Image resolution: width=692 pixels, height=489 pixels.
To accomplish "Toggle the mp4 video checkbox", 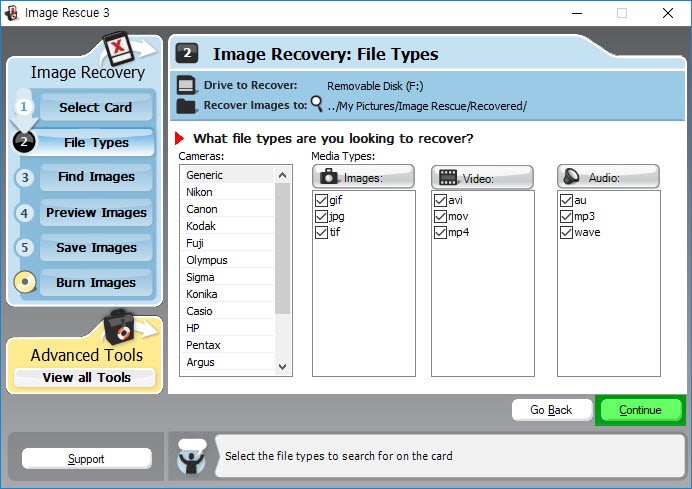I will (440, 232).
